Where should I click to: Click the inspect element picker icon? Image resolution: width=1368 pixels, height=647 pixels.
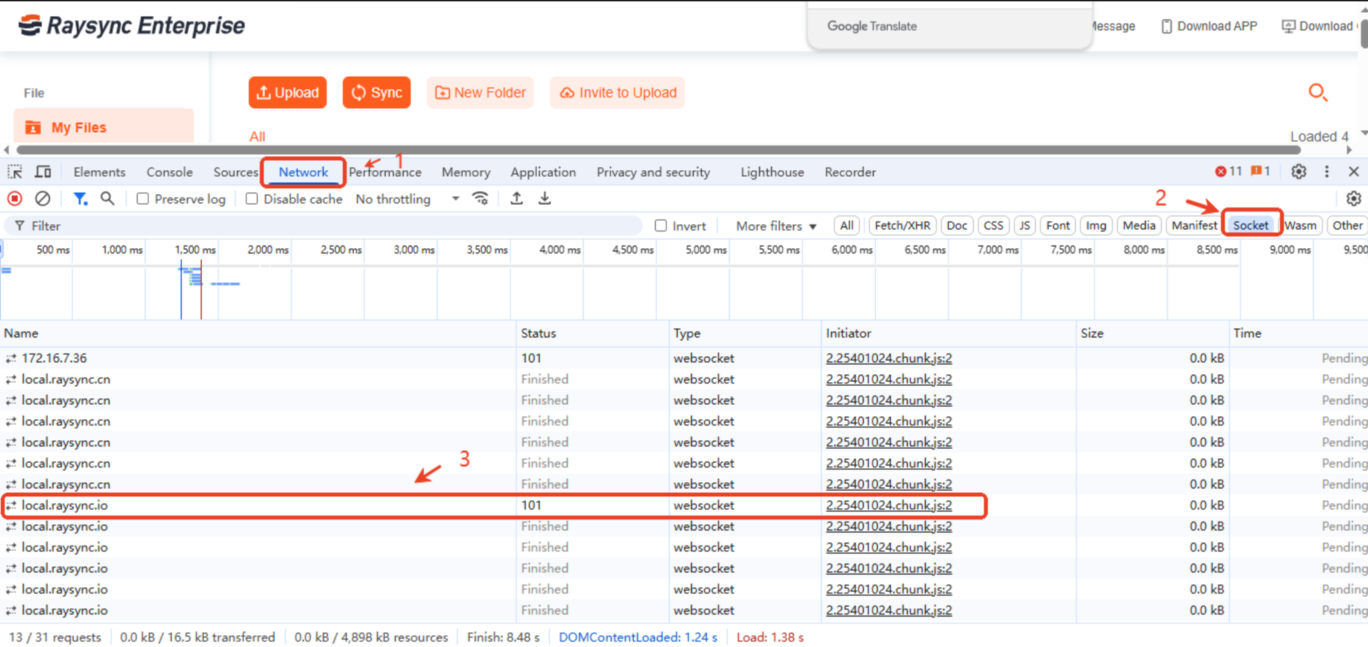pyautogui.click(x=15, y=172)
